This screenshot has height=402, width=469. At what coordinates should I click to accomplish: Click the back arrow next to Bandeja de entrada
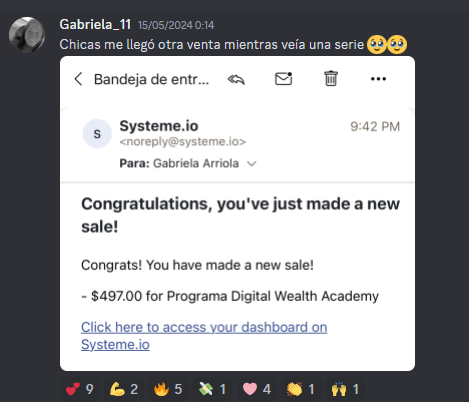(x=78, y=79)
